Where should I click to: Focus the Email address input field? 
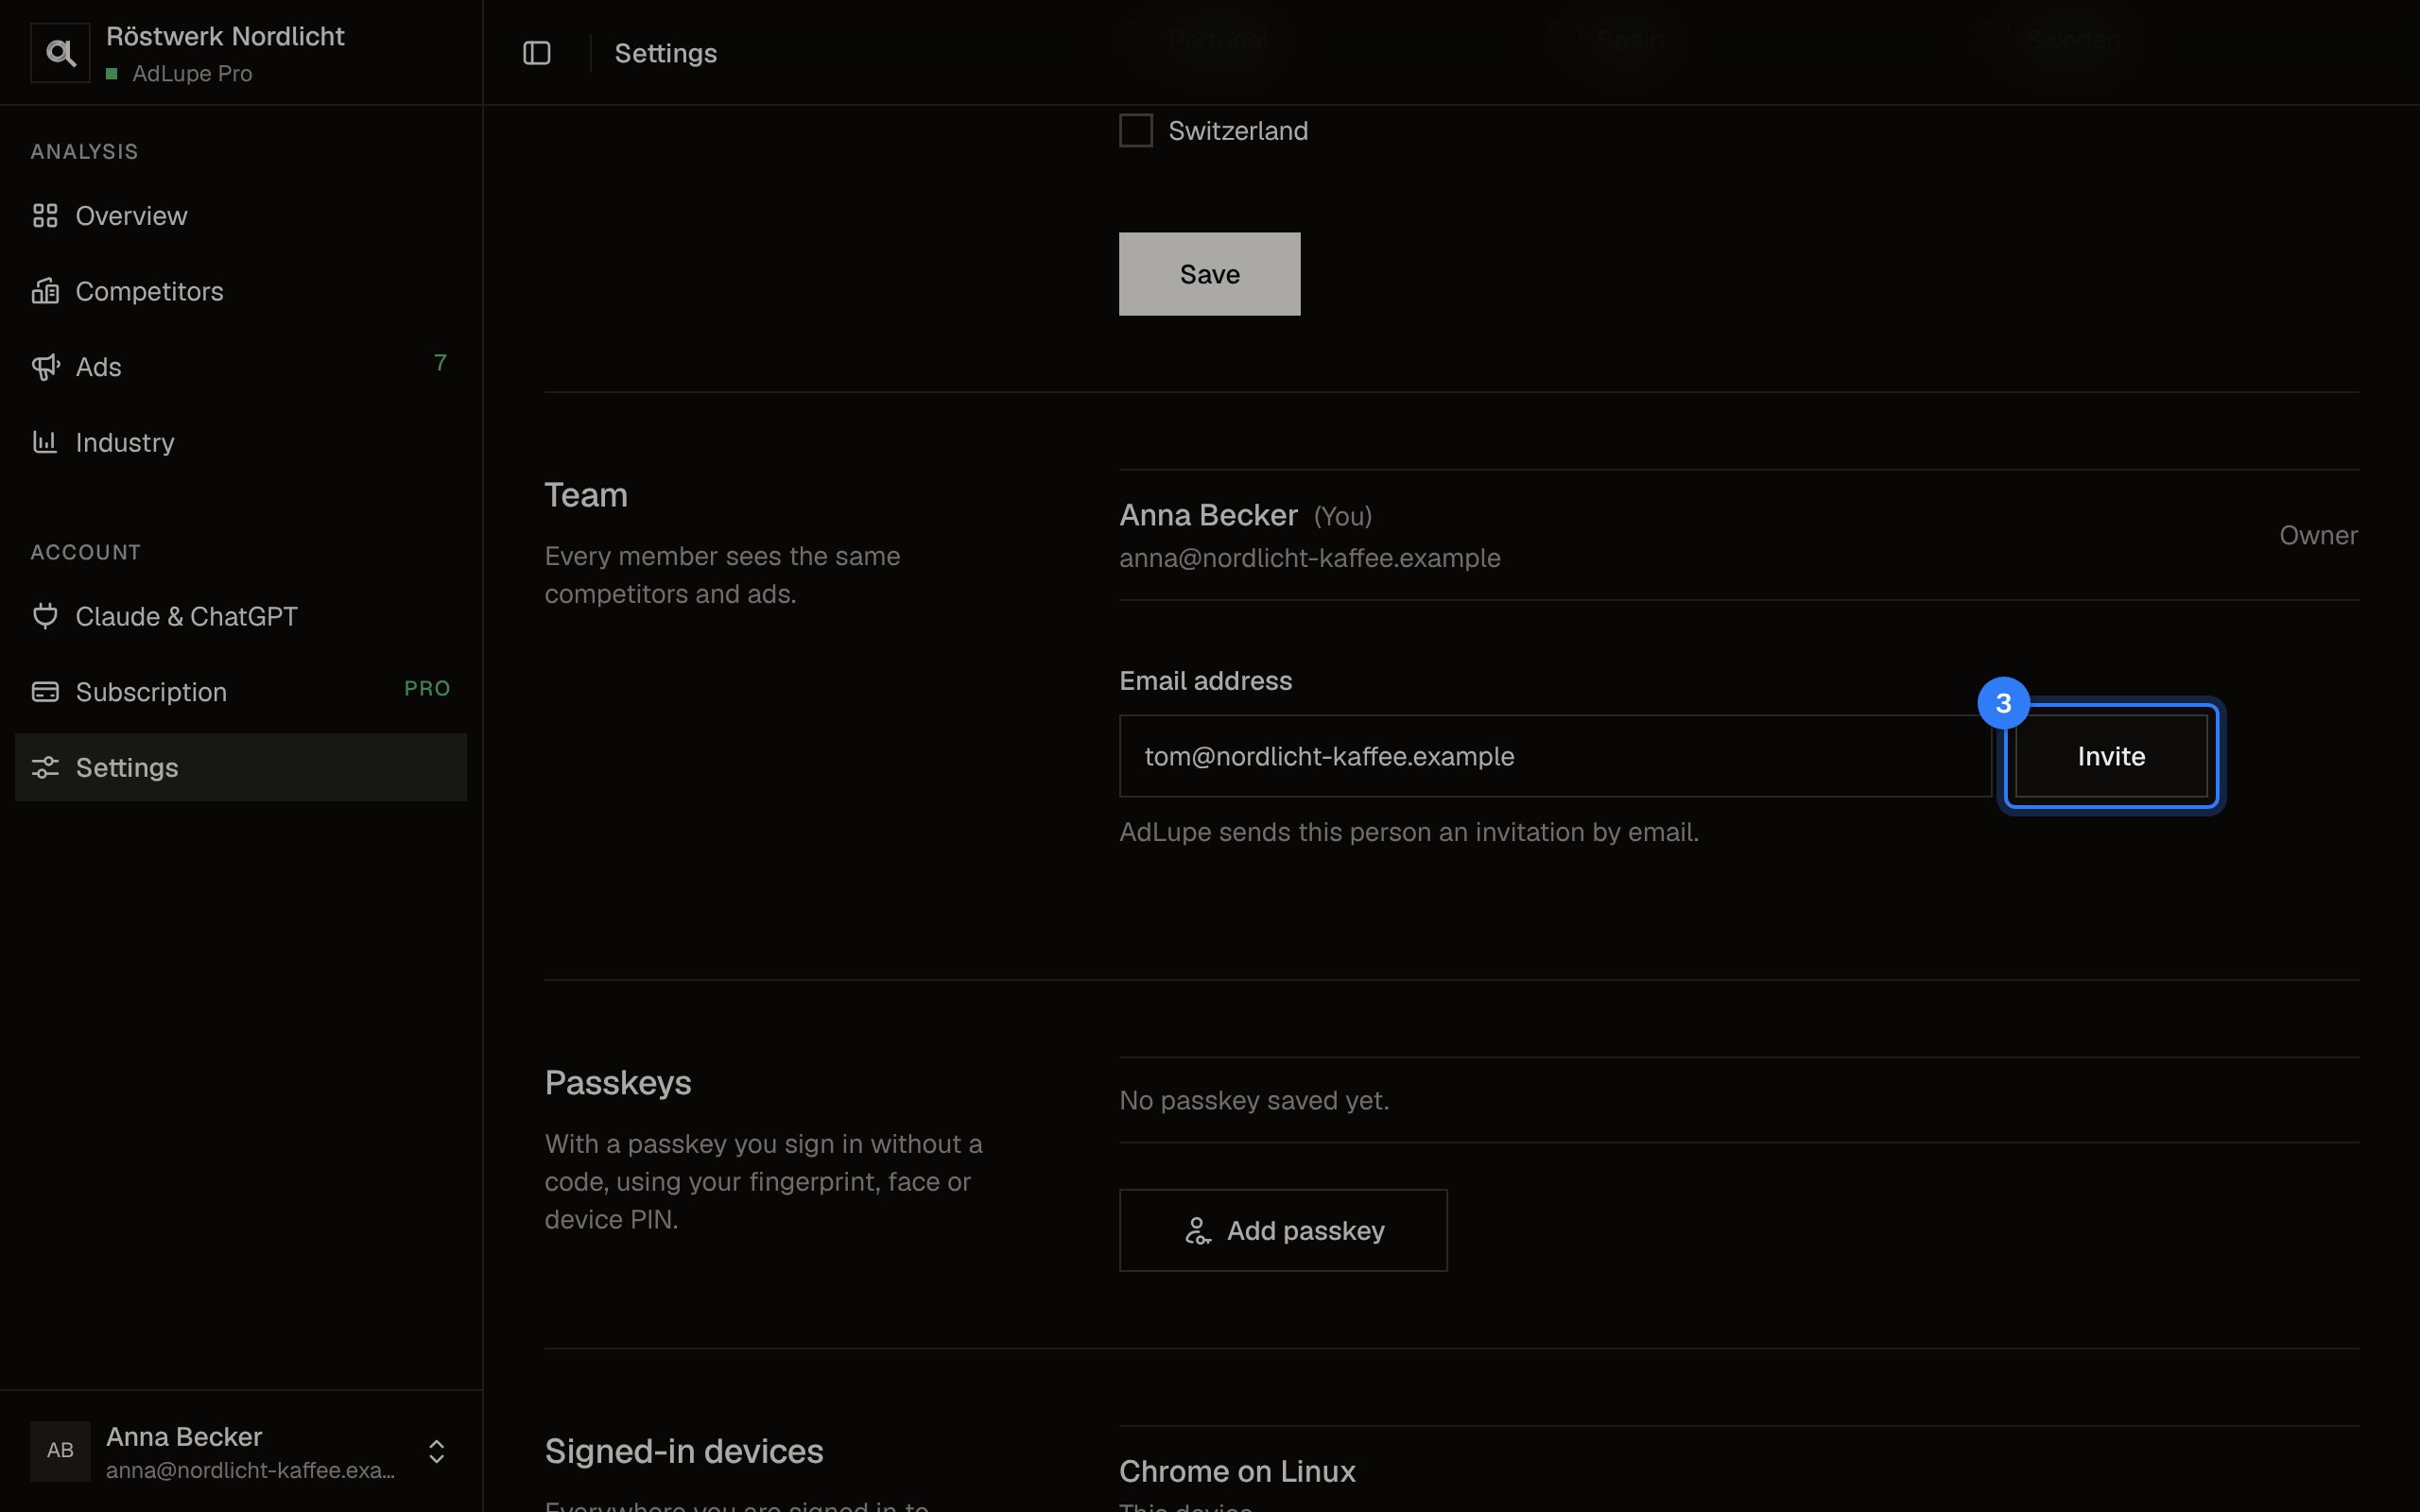[x=1555, y=756]
